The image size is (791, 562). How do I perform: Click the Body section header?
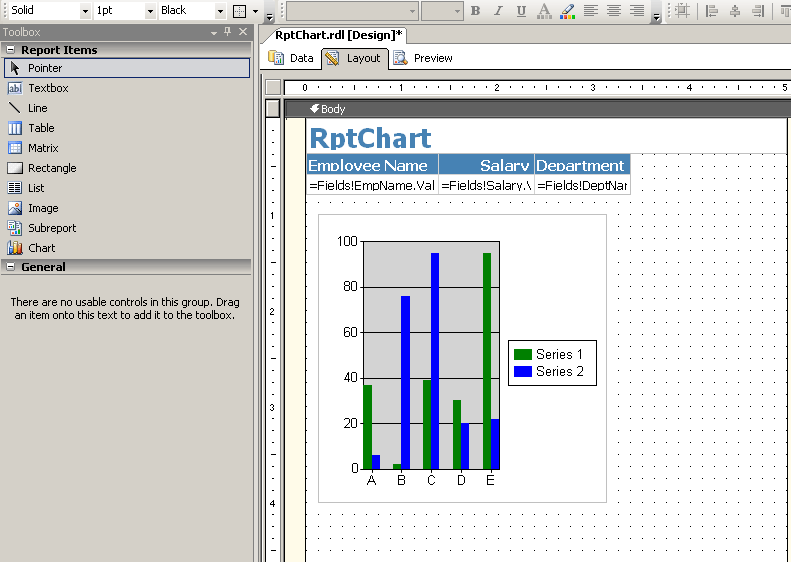point(328,109)
